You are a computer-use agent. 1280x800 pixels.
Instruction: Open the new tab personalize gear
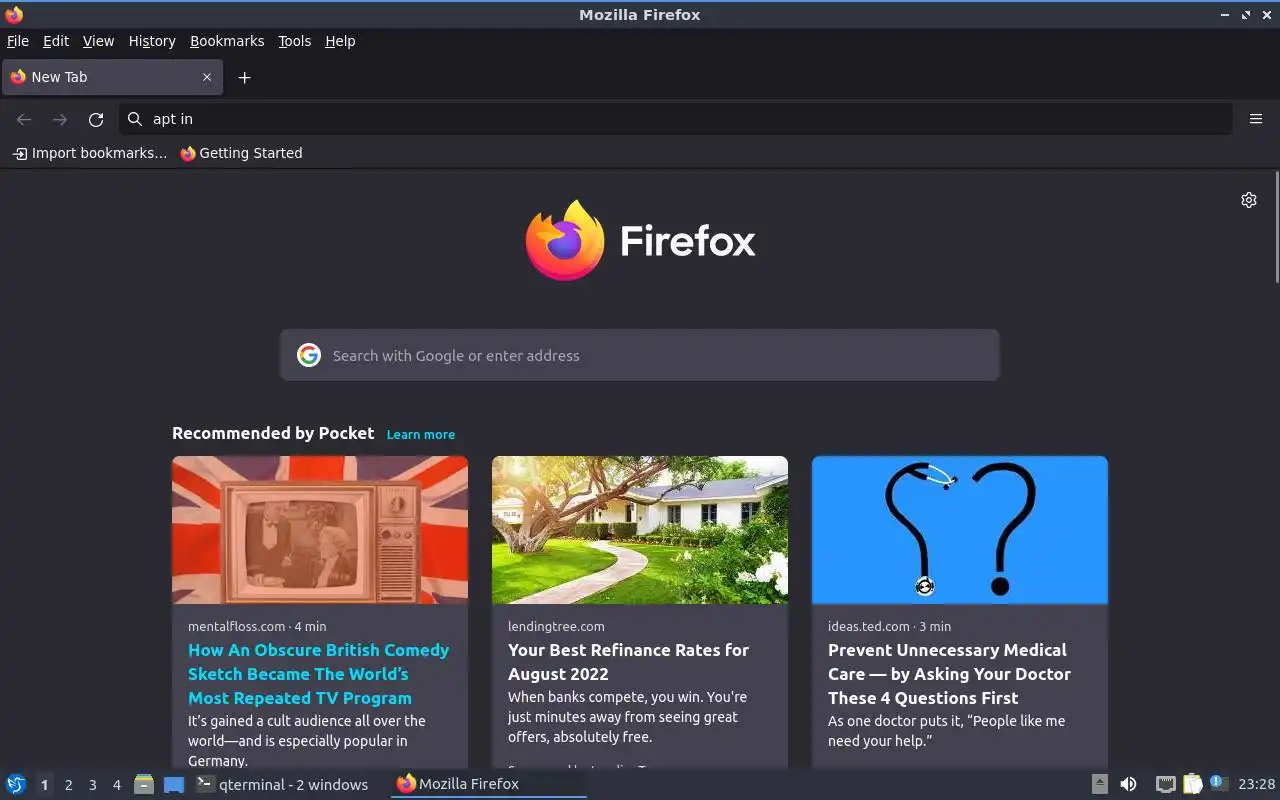[1249, 200]
